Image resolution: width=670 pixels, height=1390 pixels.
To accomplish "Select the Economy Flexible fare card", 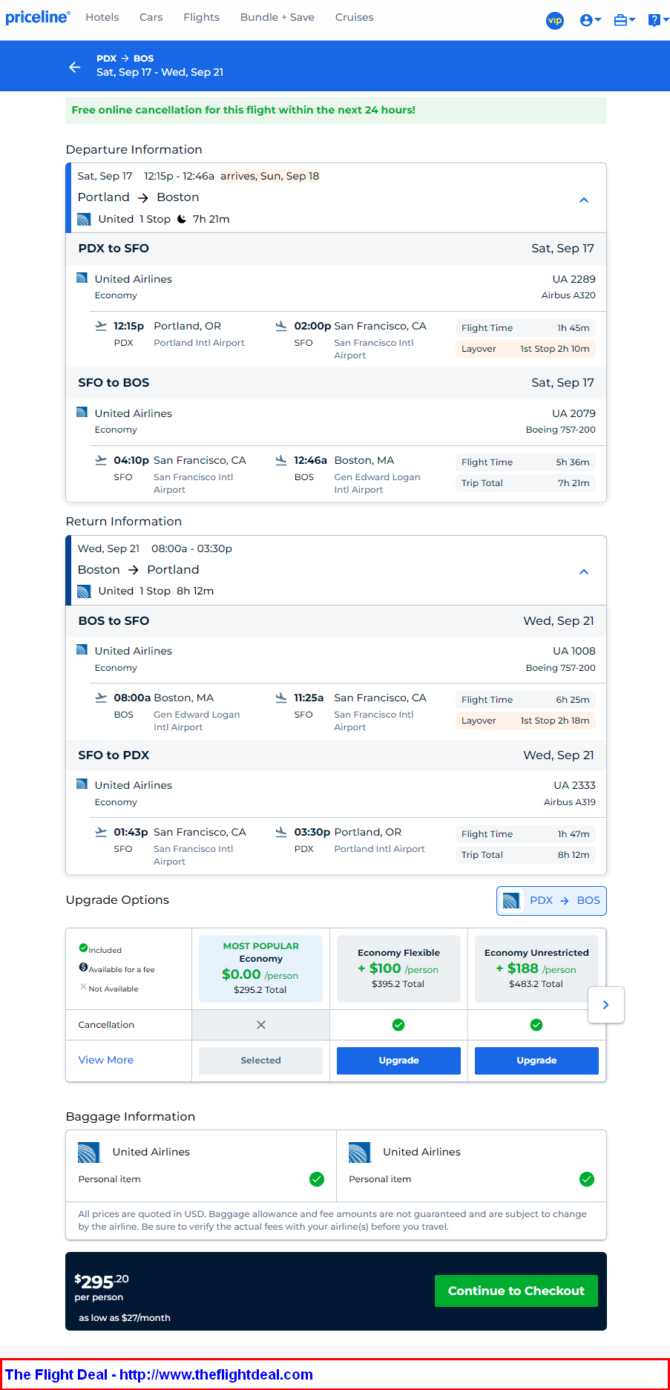I will point(399,969).
